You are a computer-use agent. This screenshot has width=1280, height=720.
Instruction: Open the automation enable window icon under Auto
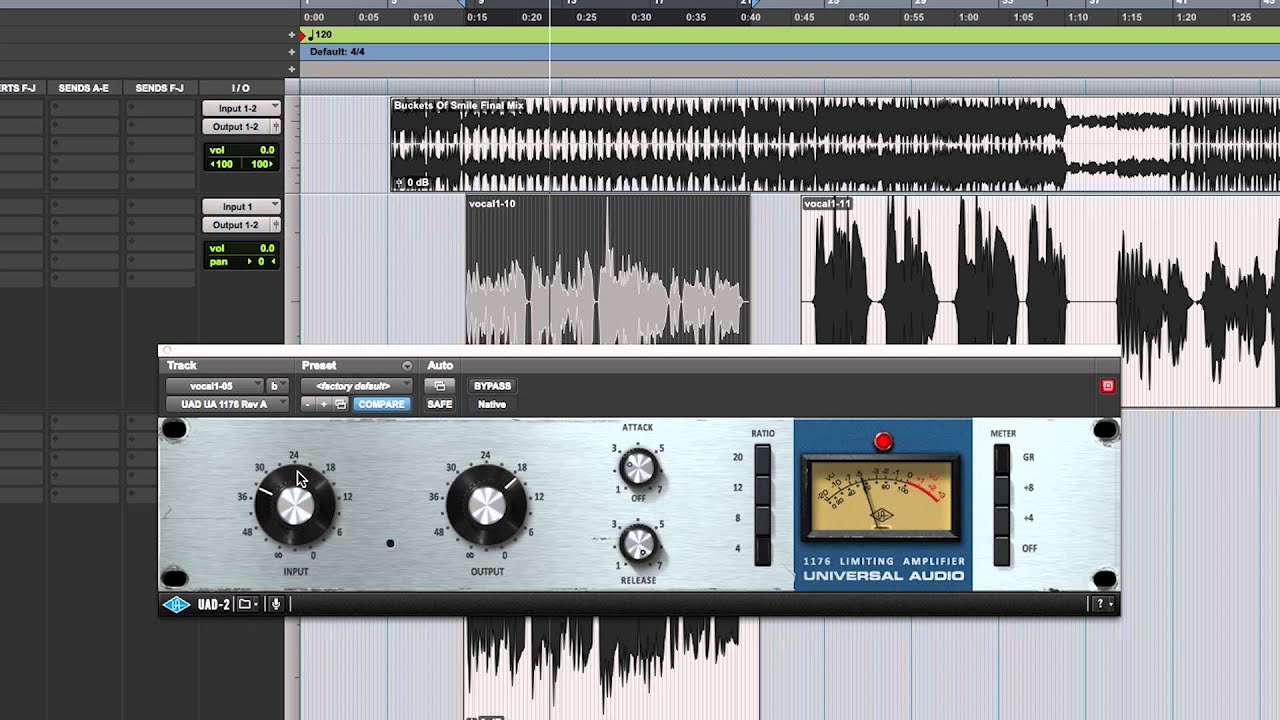(x=439, y=386)
